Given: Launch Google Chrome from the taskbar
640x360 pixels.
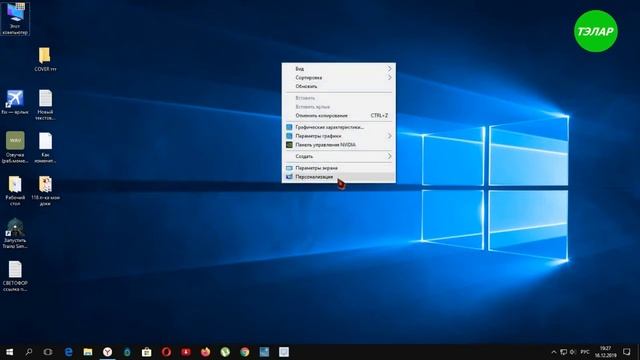Looking at the screenshot, I should pyautogui.click(x=244, y=352).
